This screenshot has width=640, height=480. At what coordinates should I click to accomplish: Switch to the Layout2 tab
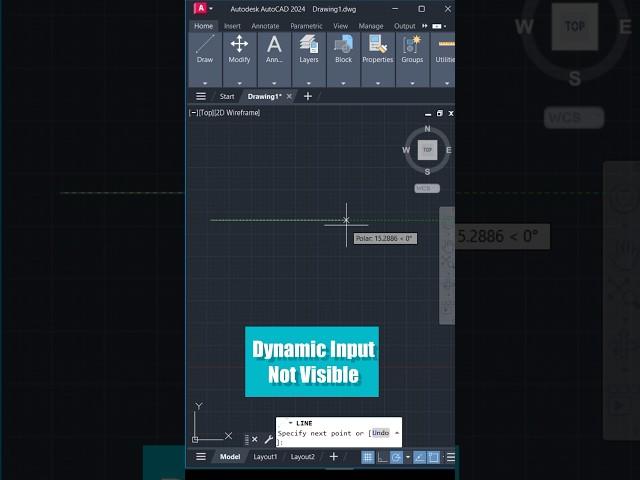[302, 456]
